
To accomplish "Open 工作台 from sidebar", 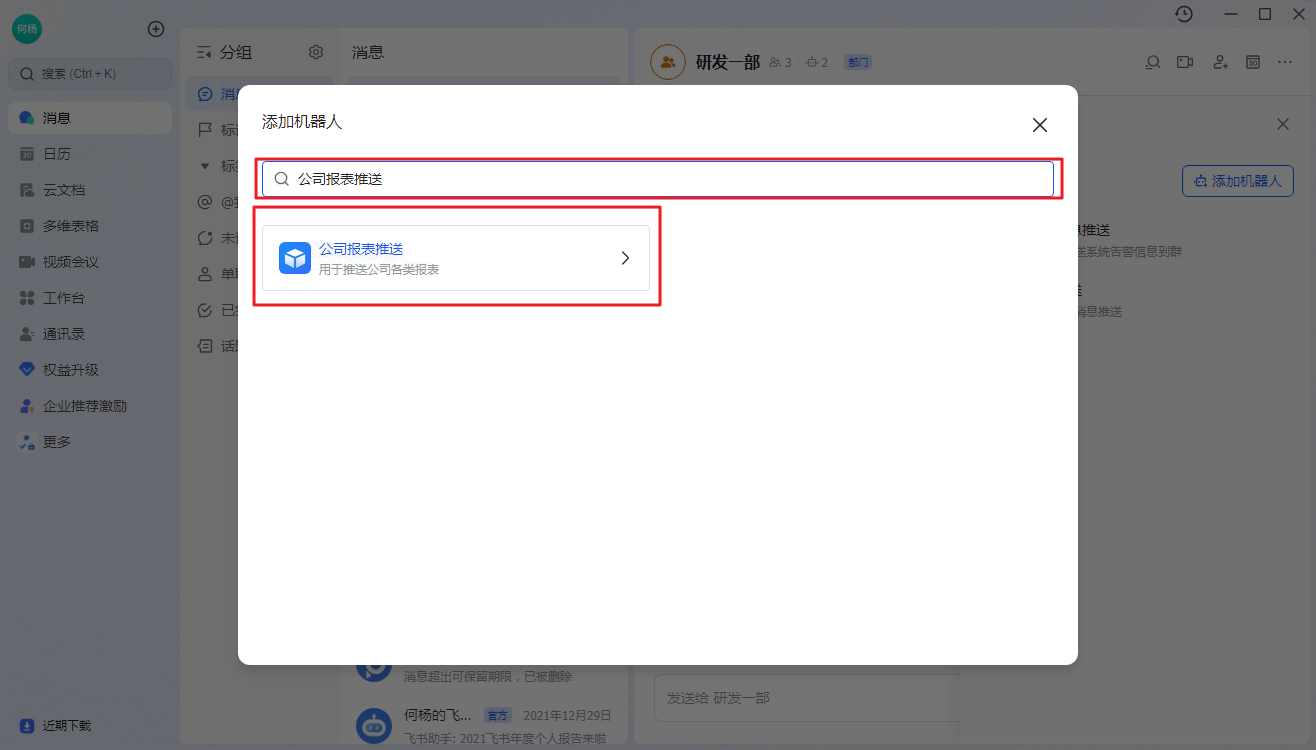I will pos(63,298).
